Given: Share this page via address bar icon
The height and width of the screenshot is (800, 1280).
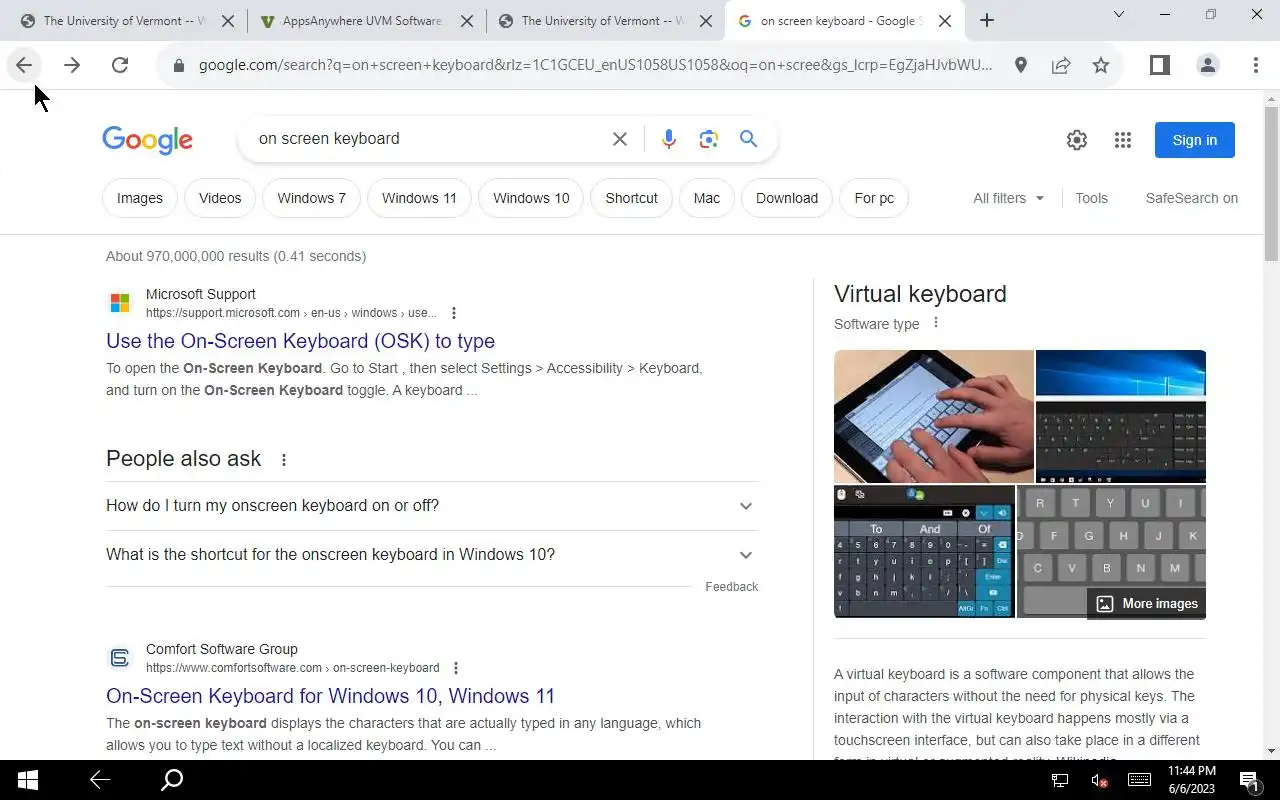Looking at the screenshot, I should click(1060, 65).
